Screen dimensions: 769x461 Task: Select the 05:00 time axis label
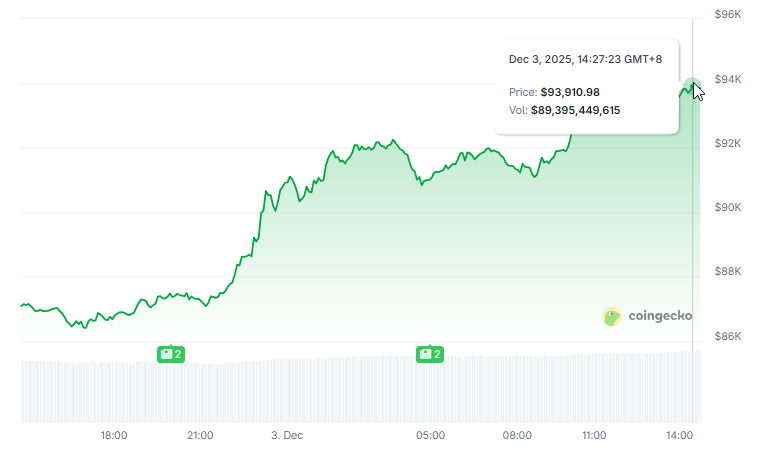[431, 436]
